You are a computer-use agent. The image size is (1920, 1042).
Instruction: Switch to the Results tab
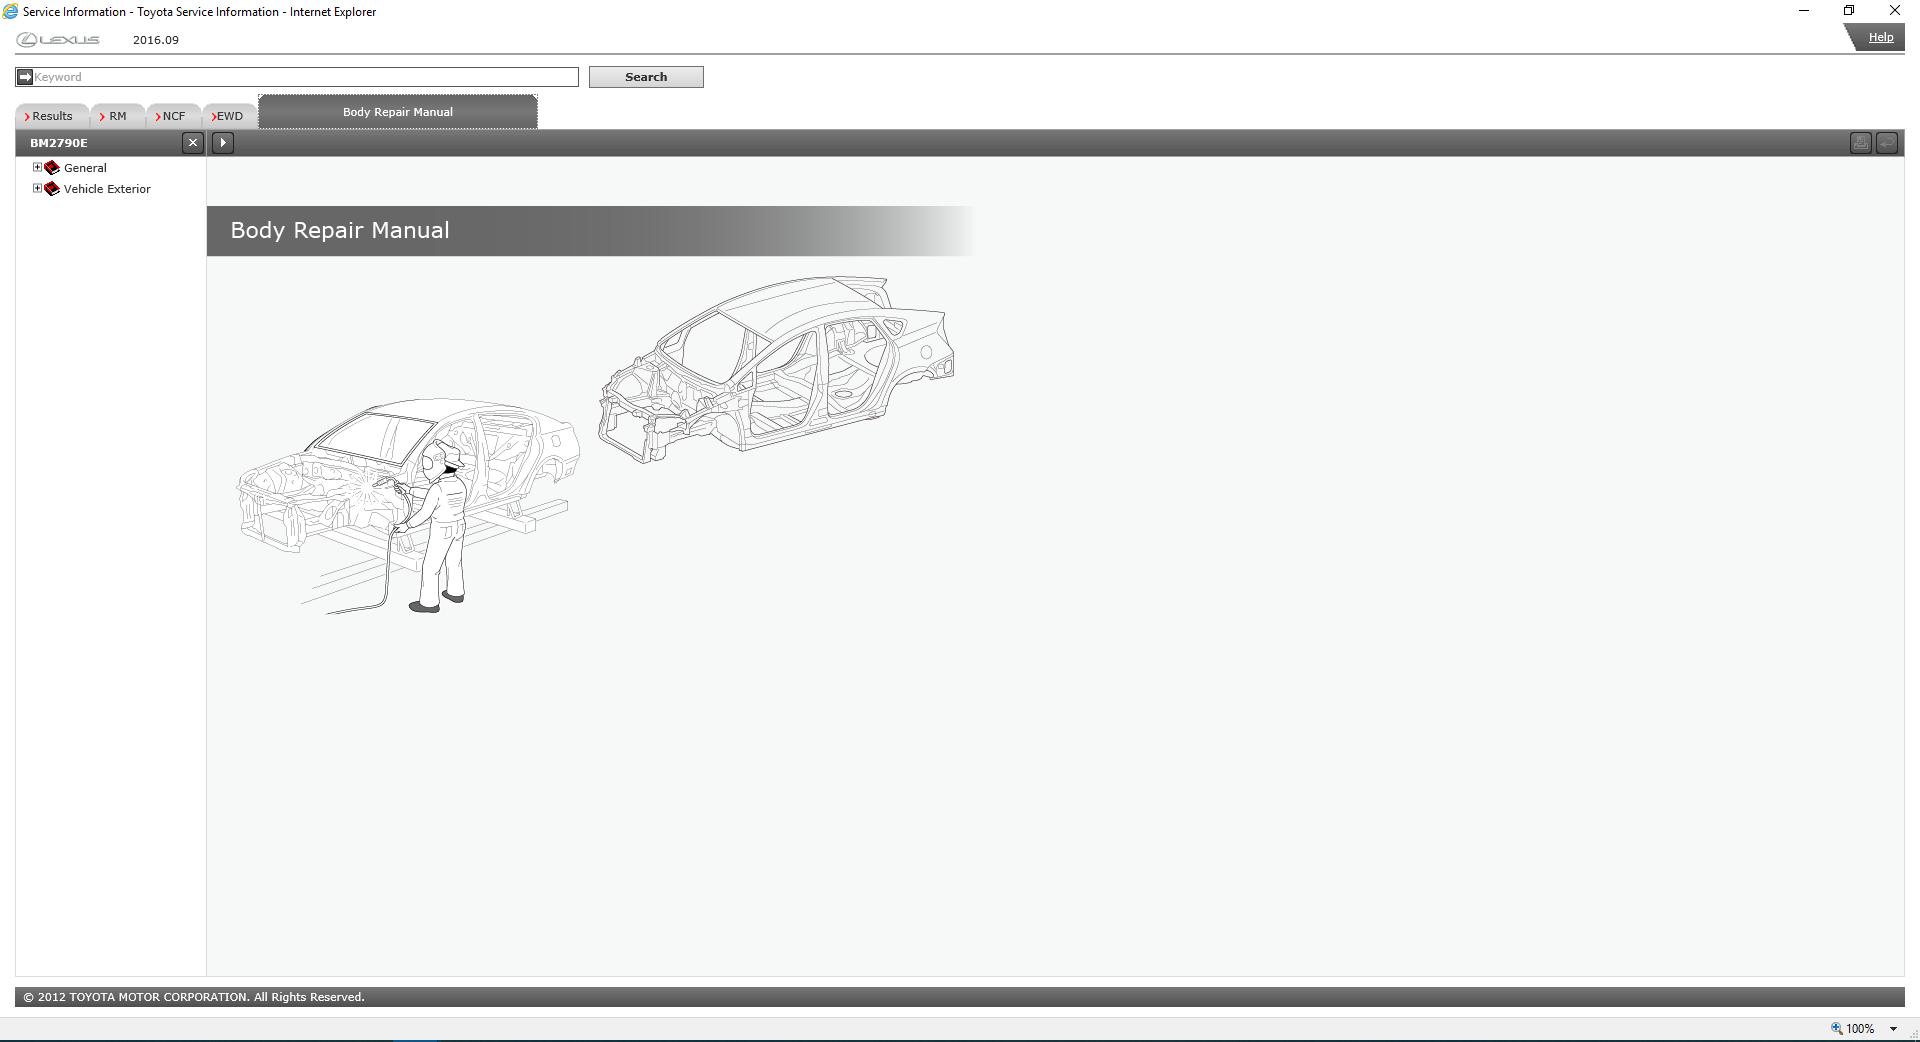51,116
